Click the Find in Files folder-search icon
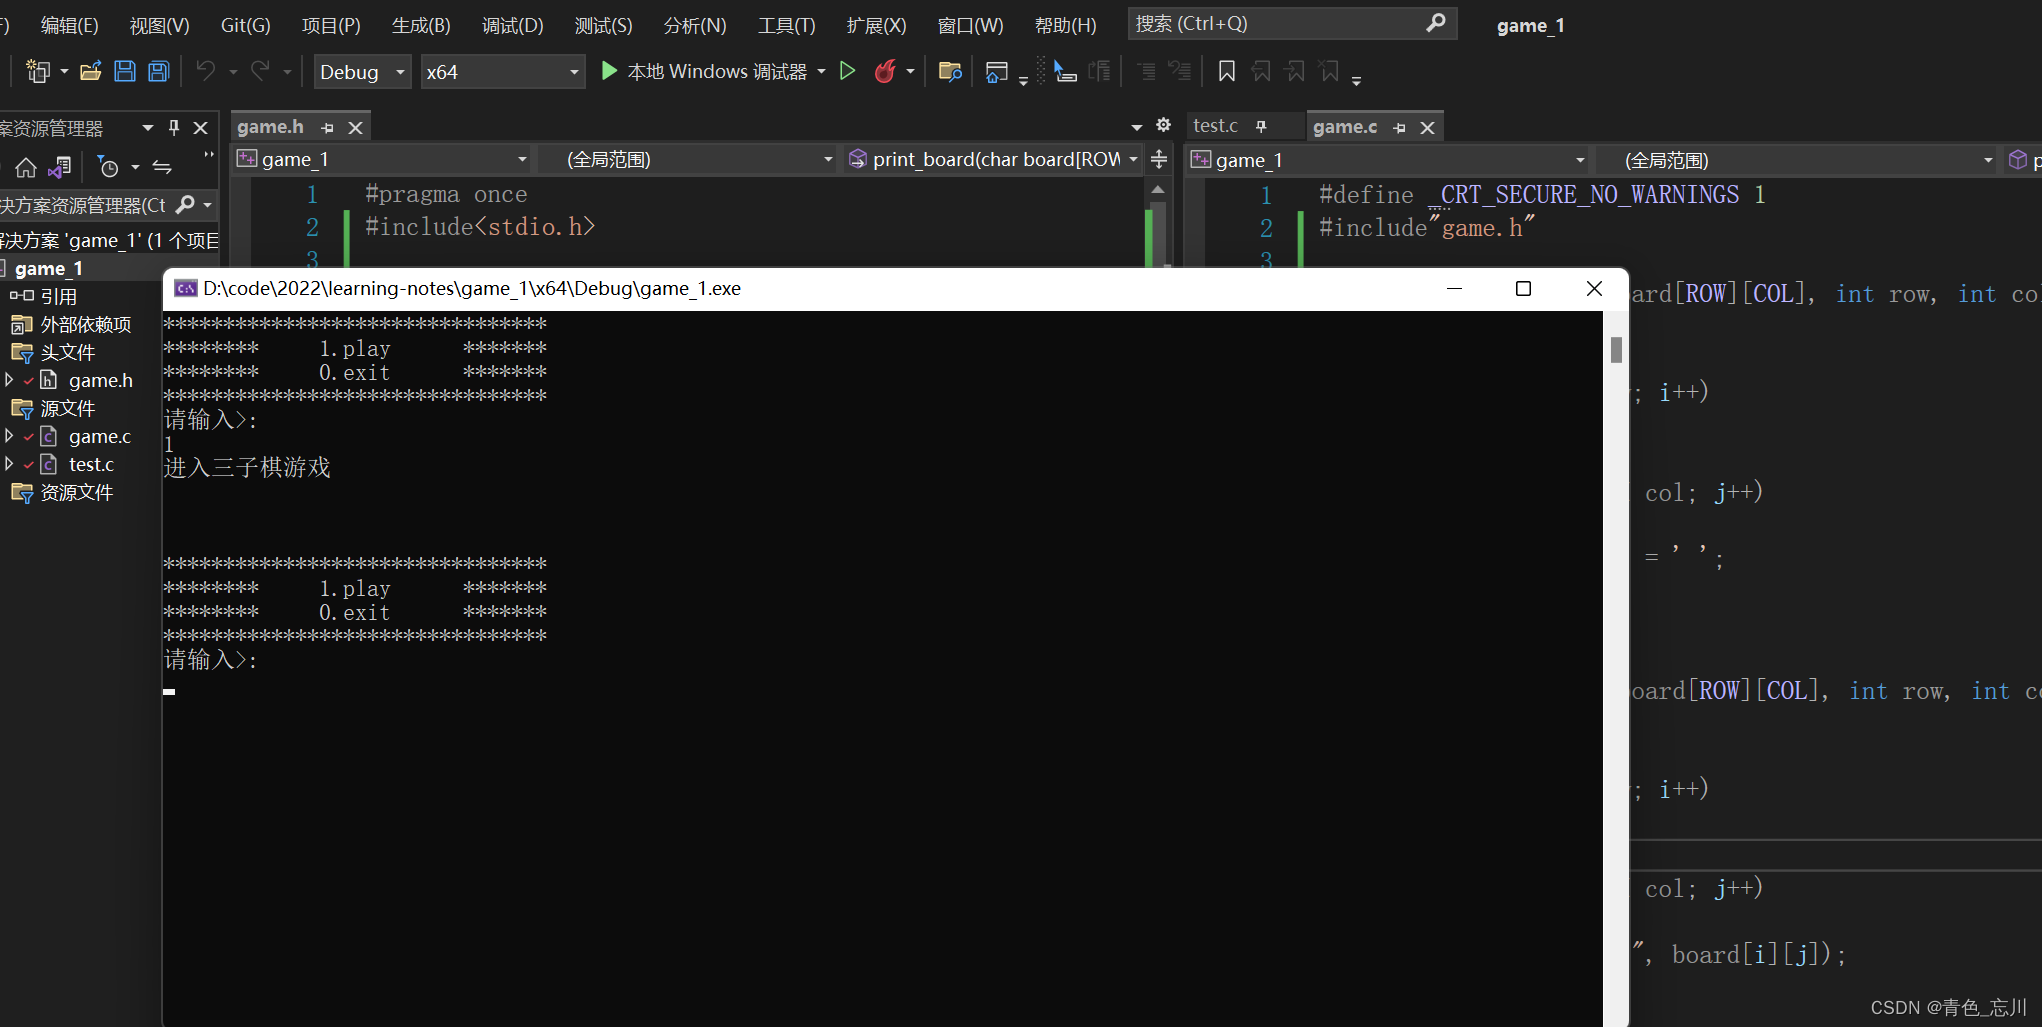 [x=950, y=71]
